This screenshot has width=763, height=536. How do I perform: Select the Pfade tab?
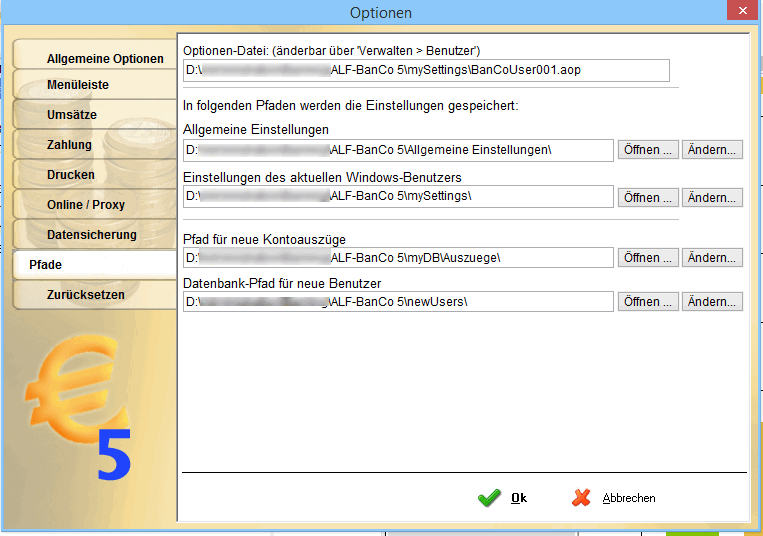[95, 265]
